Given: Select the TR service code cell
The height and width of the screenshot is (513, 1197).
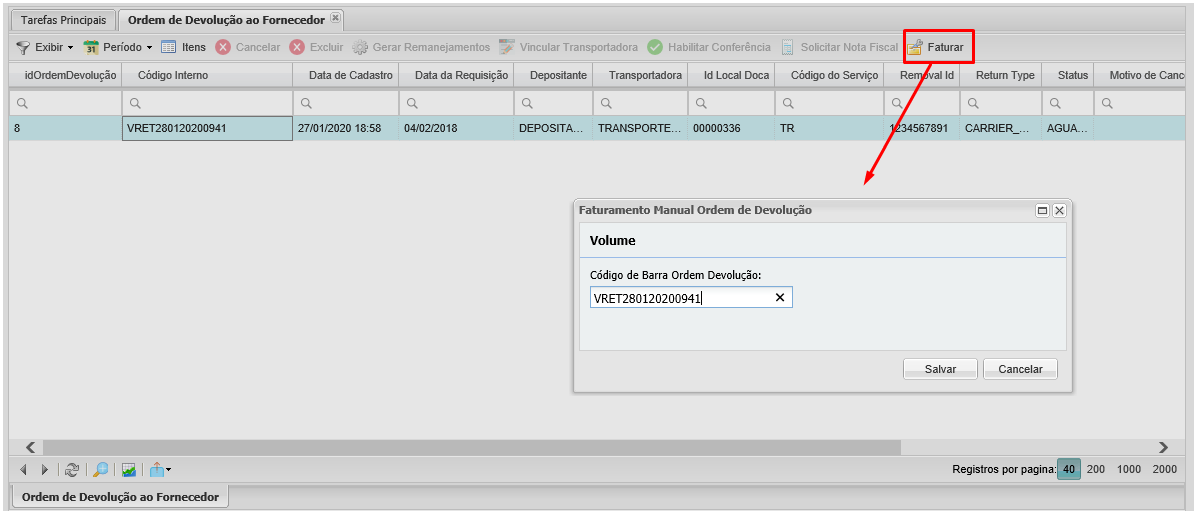Looking at the screenshot, I should (x=829, y=129).
